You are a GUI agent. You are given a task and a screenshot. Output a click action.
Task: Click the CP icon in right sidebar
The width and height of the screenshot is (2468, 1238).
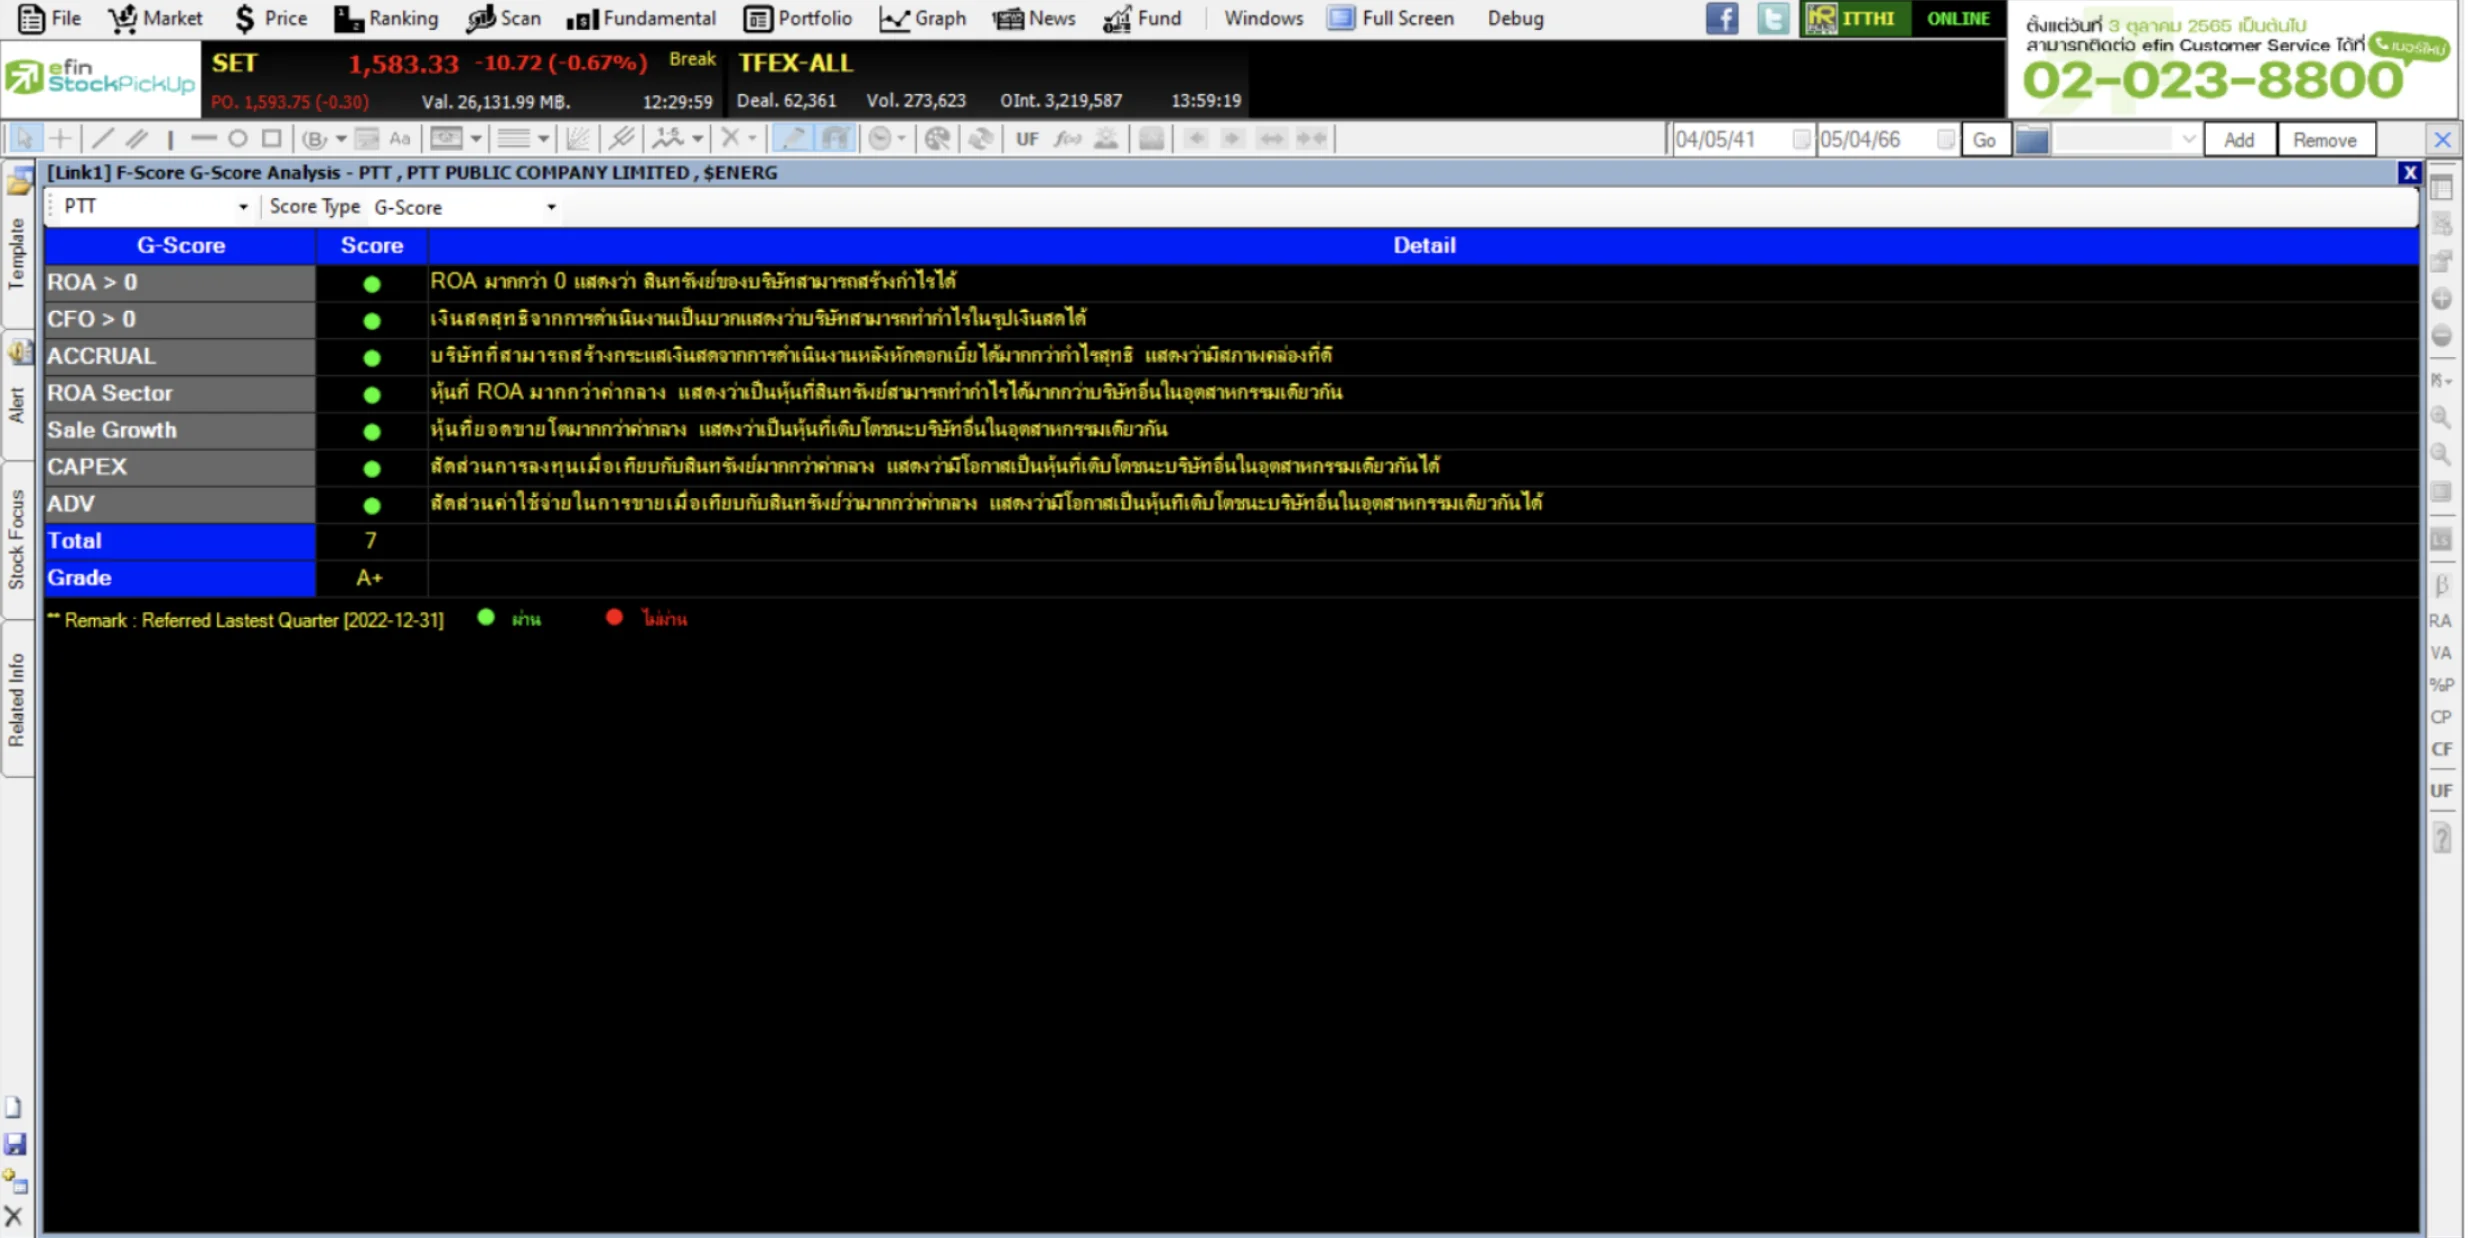pyautogui.click(x=2440, y=717)
